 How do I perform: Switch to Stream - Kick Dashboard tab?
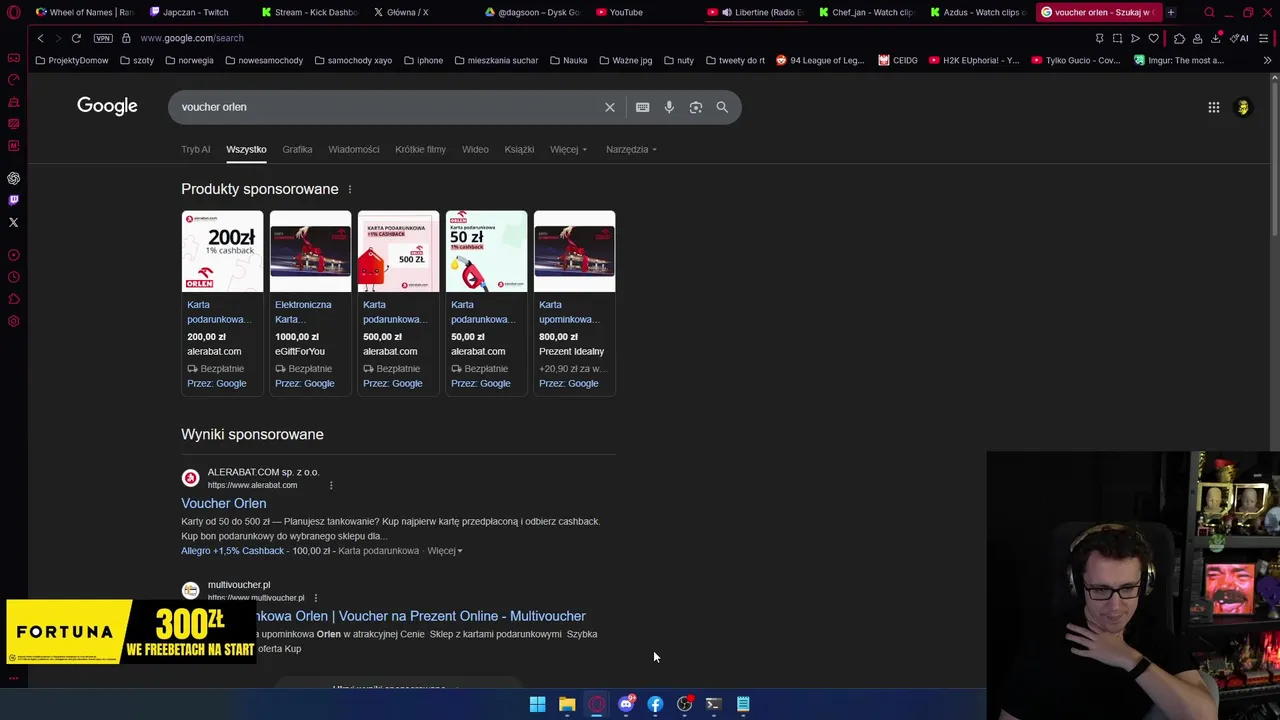pos(310,12)
